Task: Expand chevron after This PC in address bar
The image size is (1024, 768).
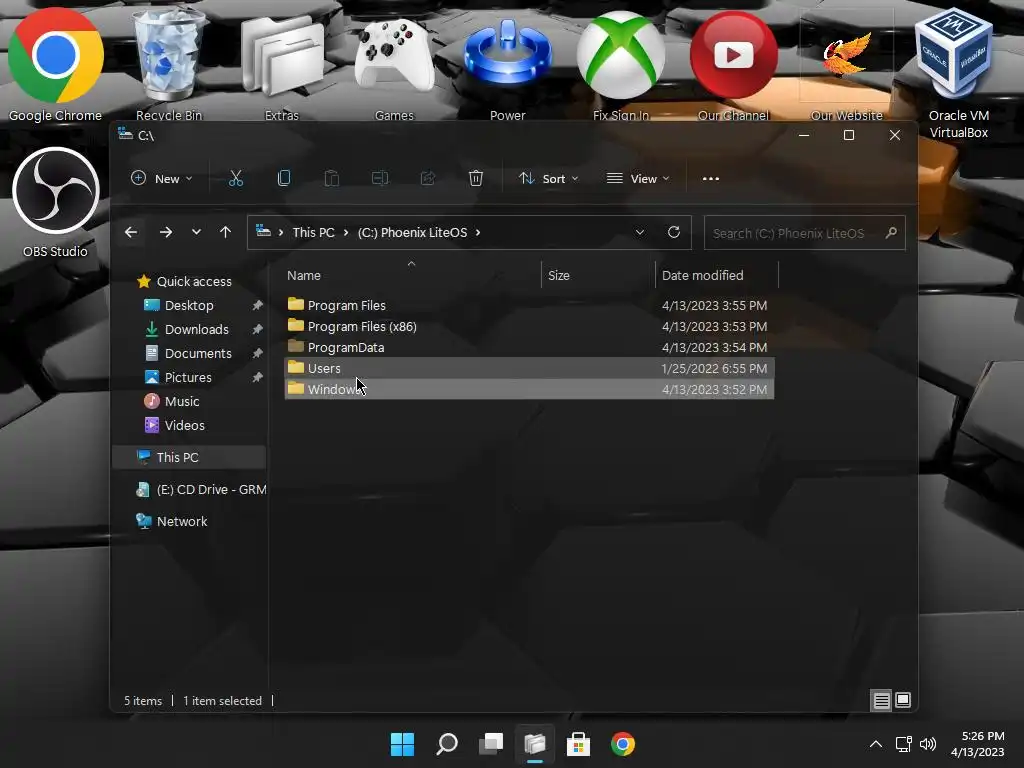Action: tap(346, 232)
